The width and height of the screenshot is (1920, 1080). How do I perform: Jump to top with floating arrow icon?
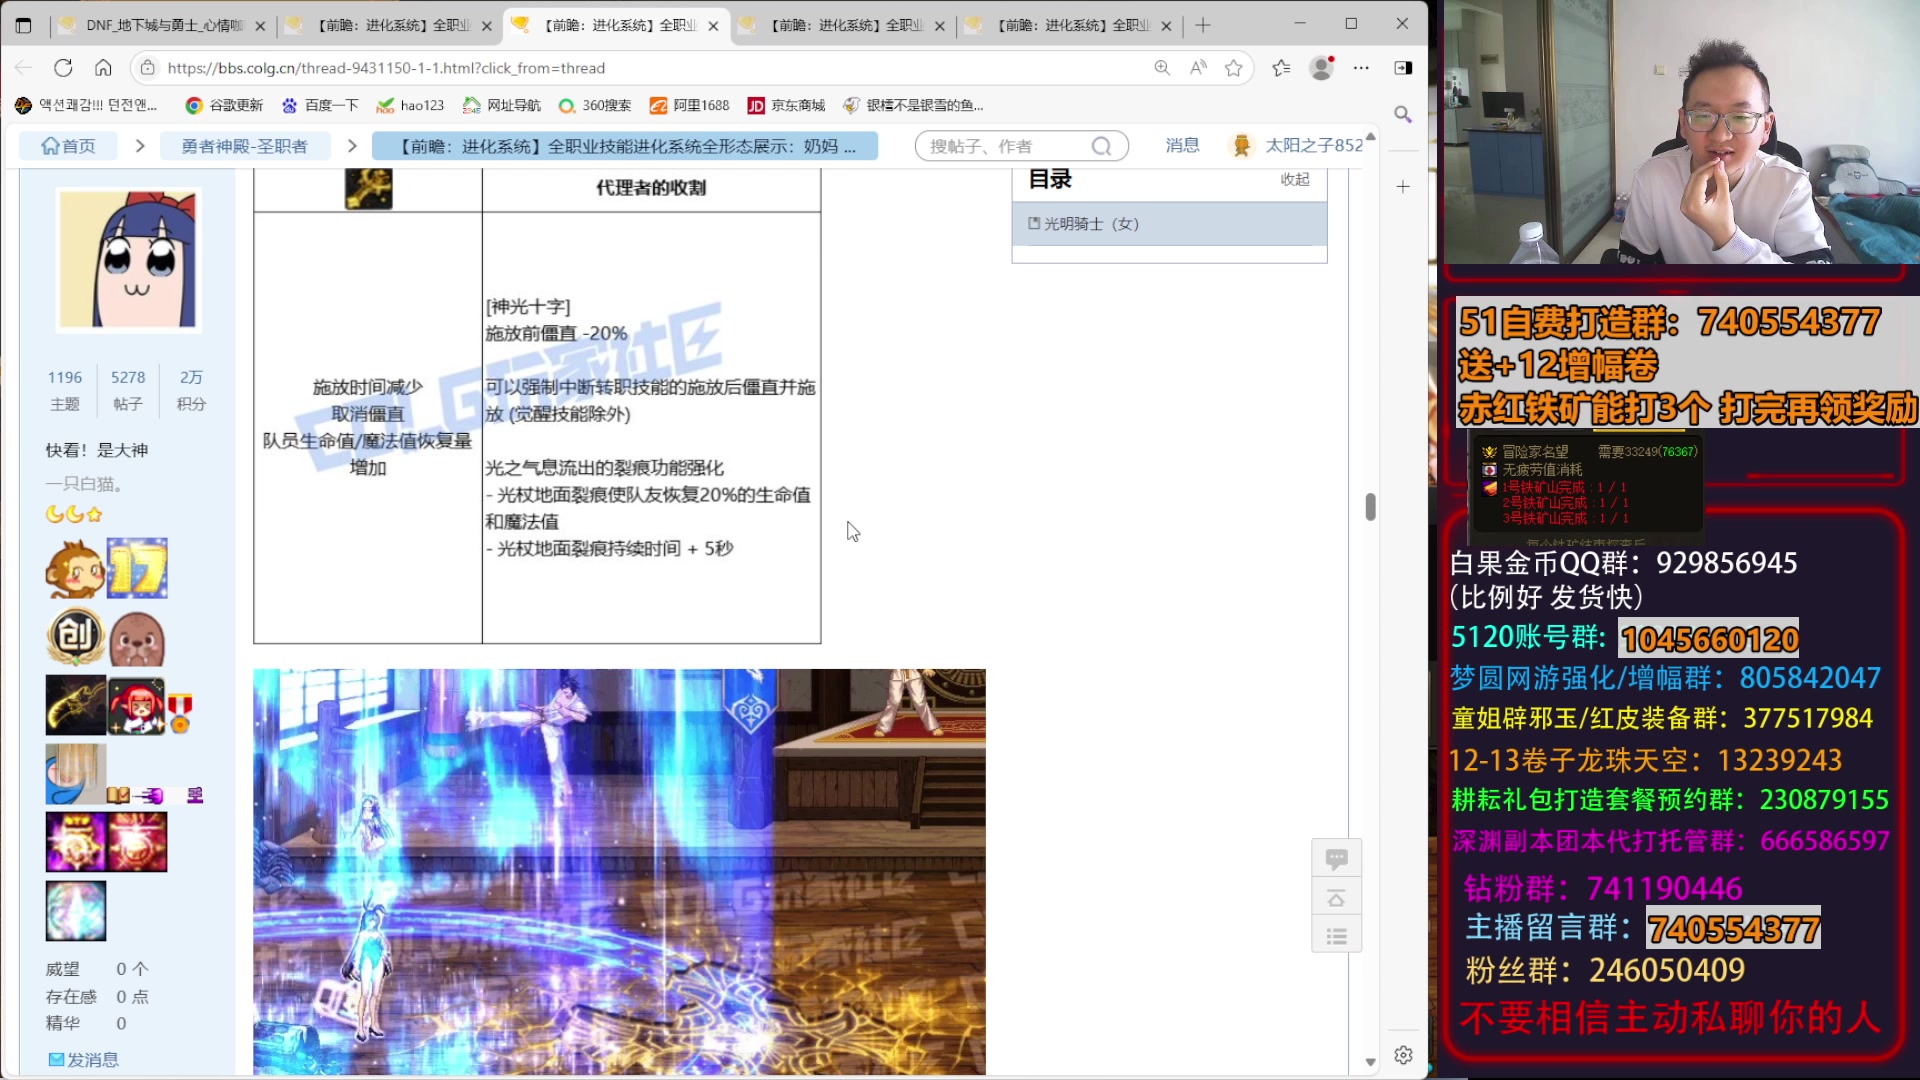1336,898
